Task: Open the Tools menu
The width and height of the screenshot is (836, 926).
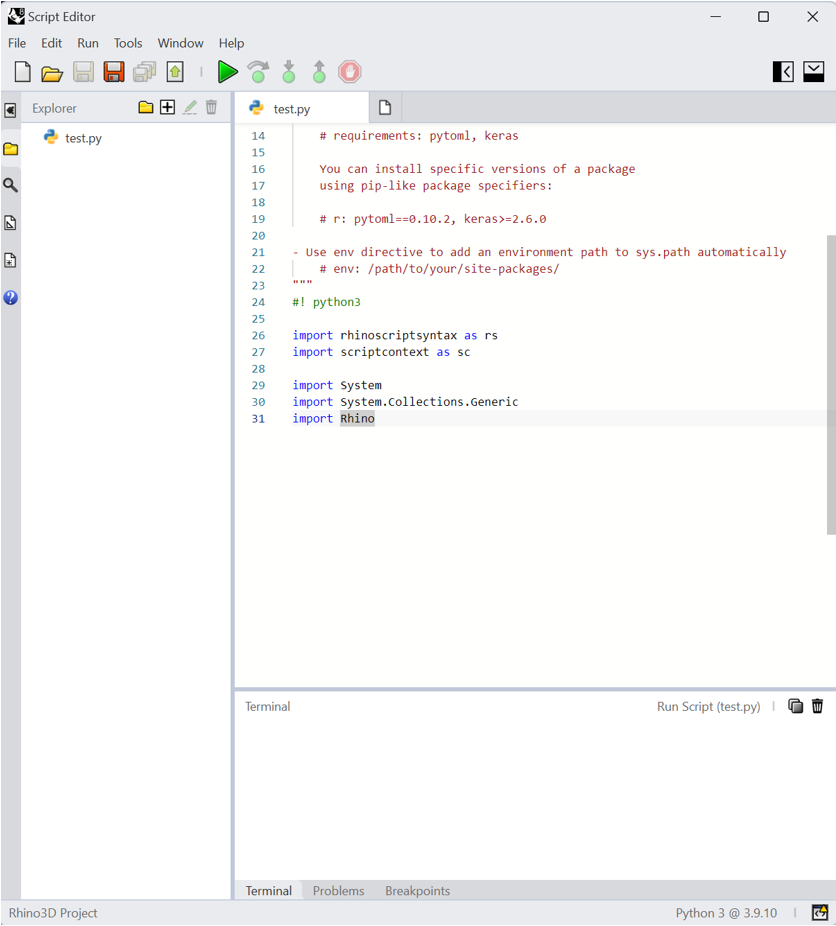Action: [x=128, y=43]
